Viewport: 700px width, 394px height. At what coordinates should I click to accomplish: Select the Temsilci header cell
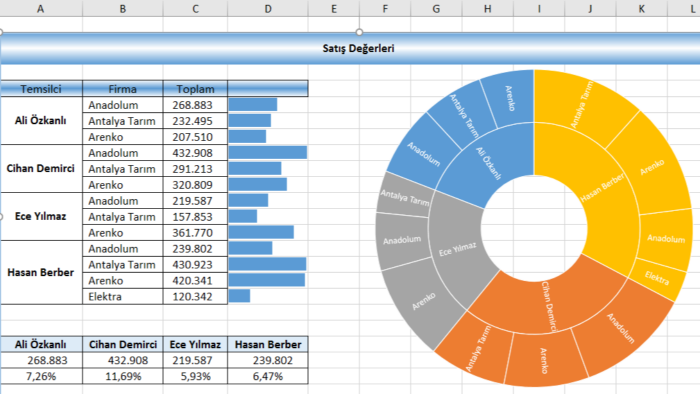[x=41, y=89]
